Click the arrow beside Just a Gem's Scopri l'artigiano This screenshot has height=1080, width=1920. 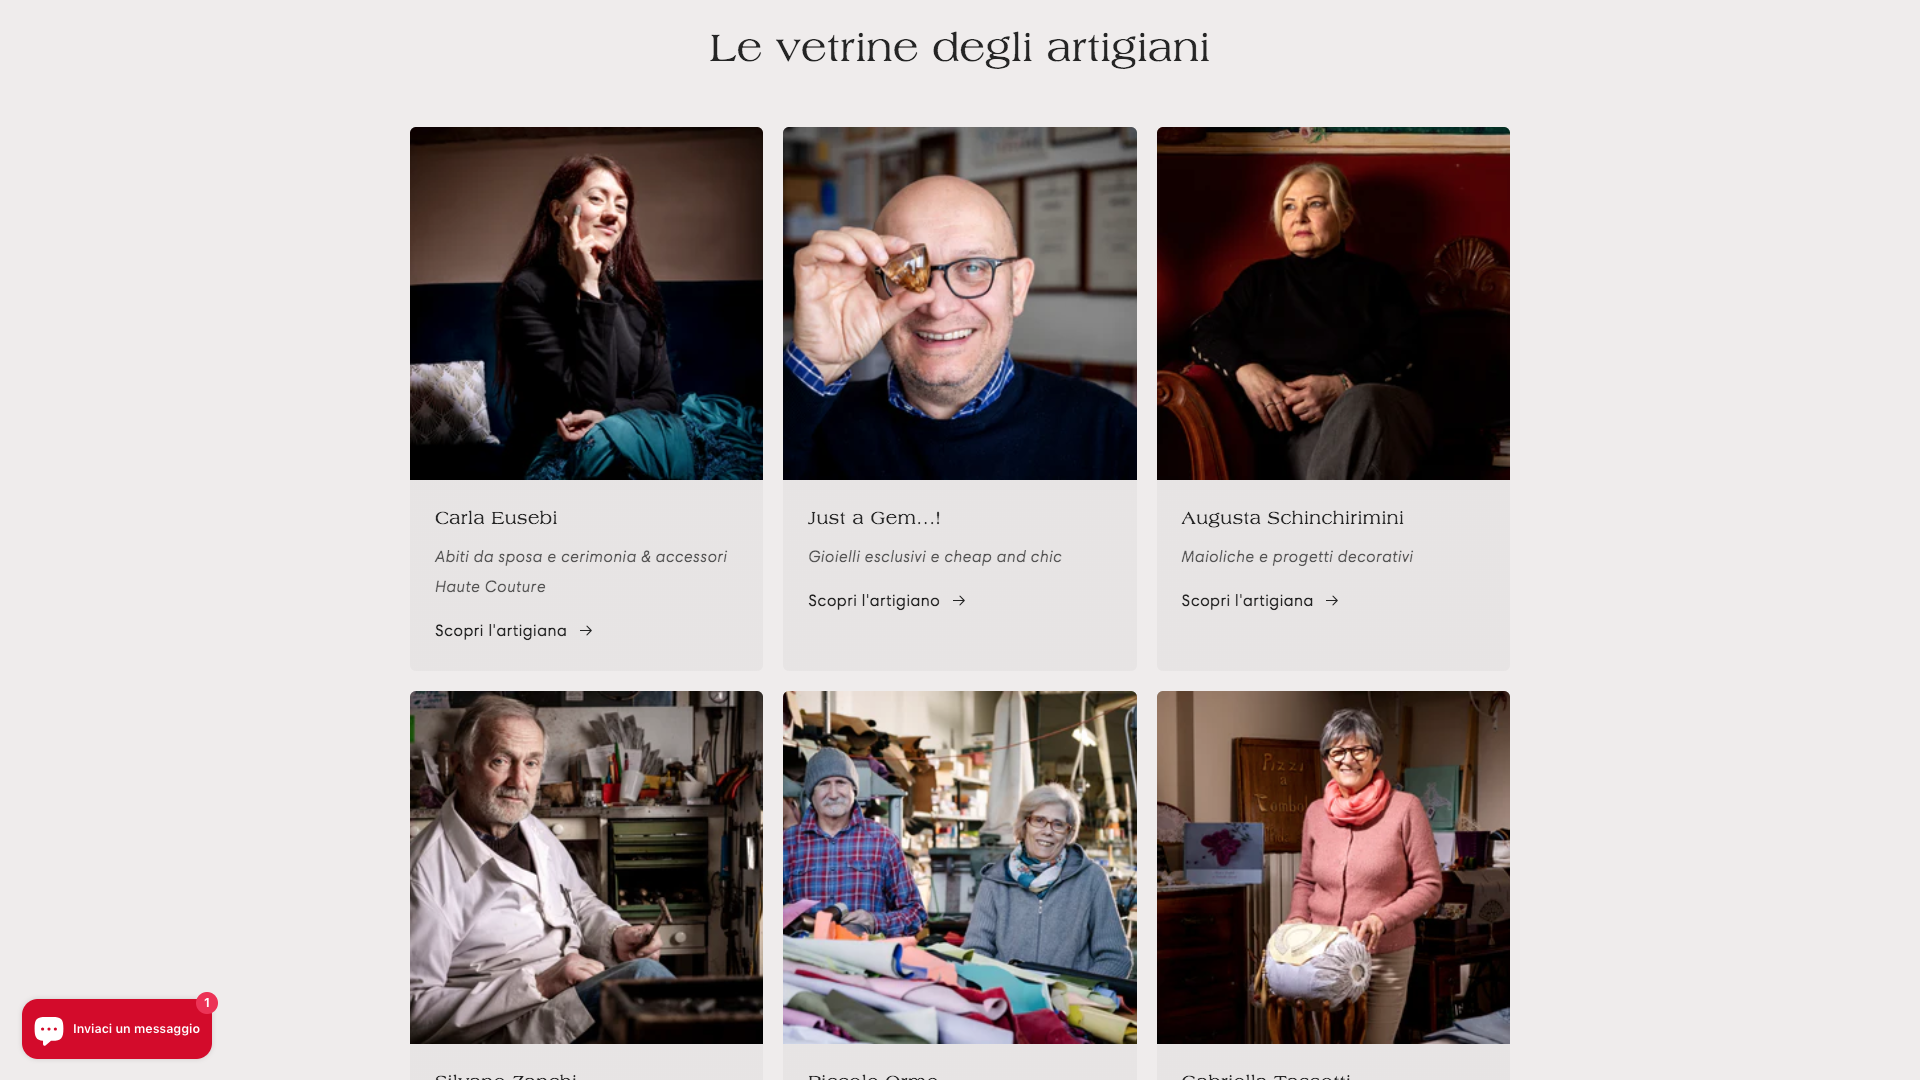[959, 601]
